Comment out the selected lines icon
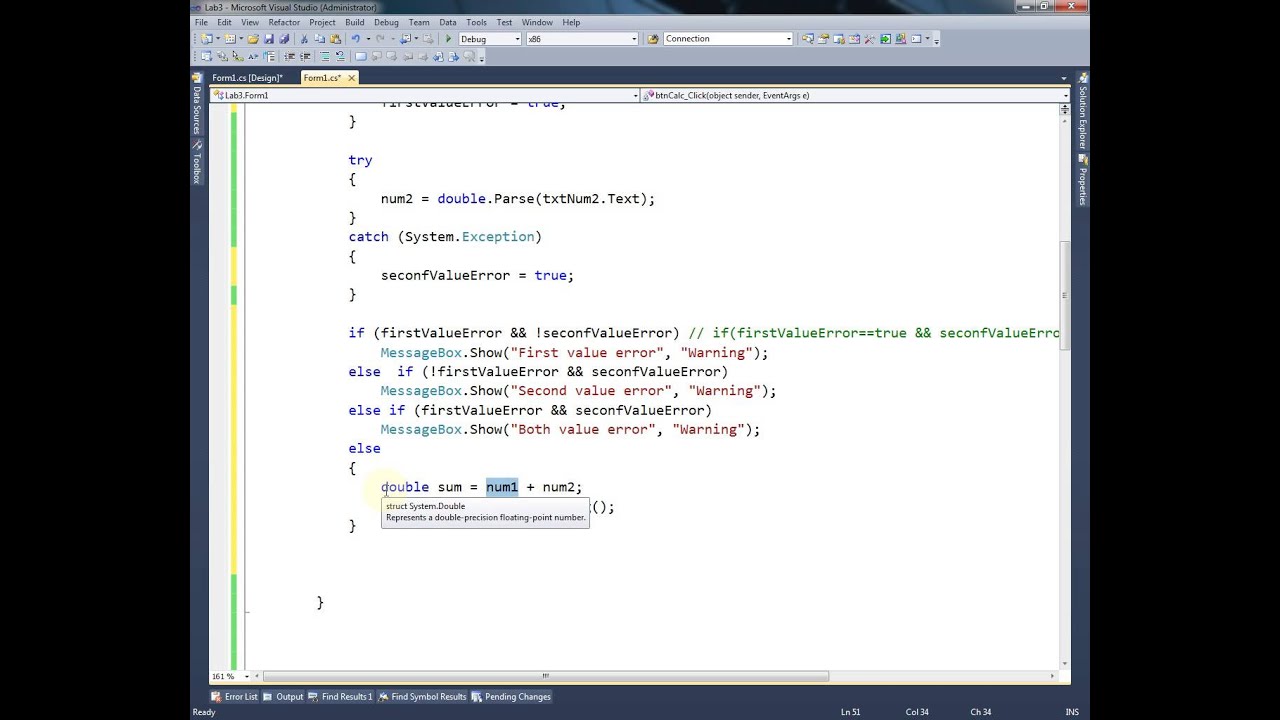 tap(325, 56)
